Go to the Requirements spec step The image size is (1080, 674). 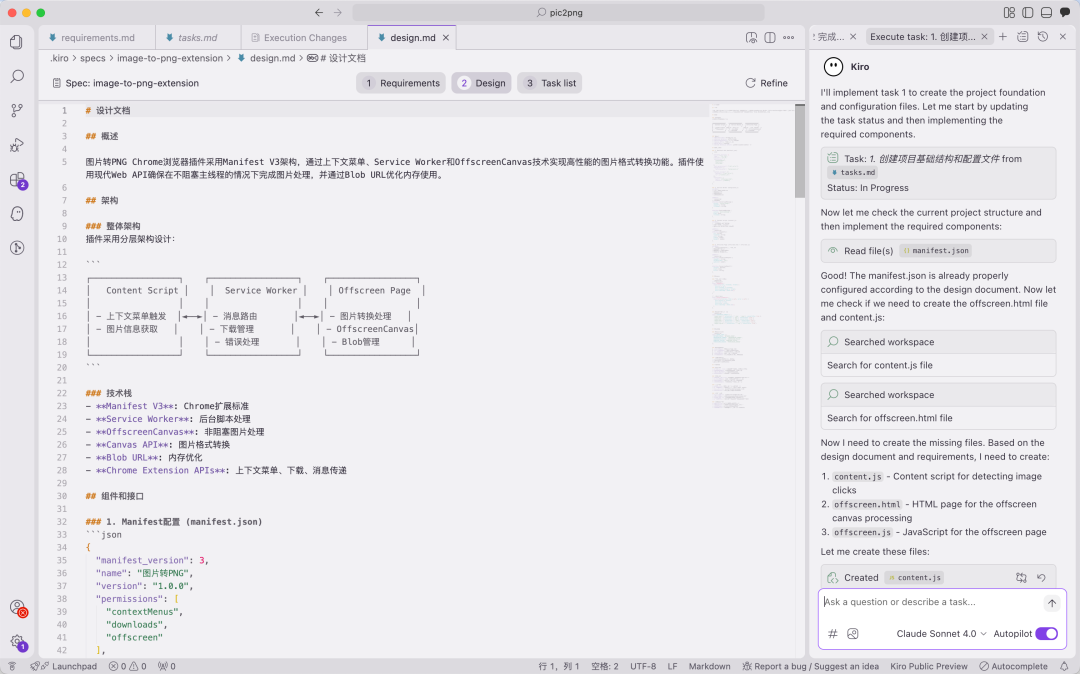point(401,83)
